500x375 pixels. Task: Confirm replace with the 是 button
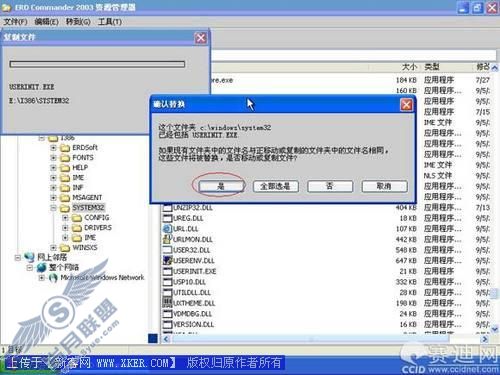coord(221,186)
